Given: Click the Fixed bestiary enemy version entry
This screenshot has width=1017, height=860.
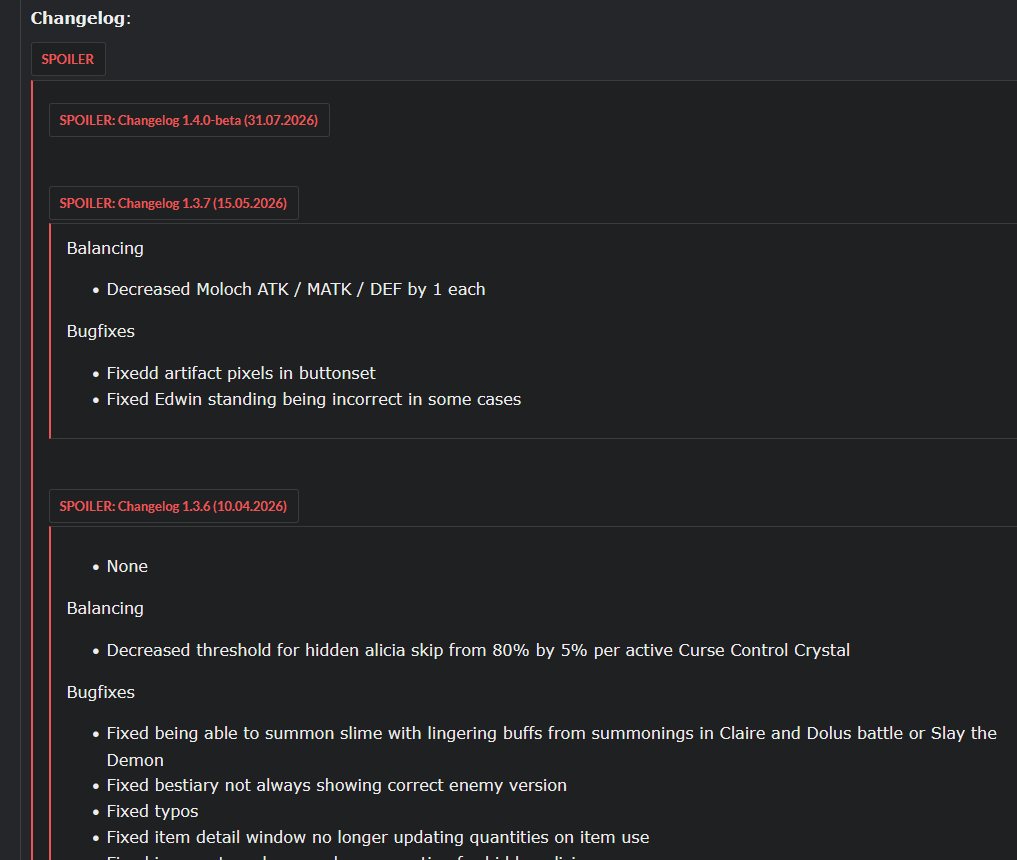Looking at the screenshot, I should 337,785.
